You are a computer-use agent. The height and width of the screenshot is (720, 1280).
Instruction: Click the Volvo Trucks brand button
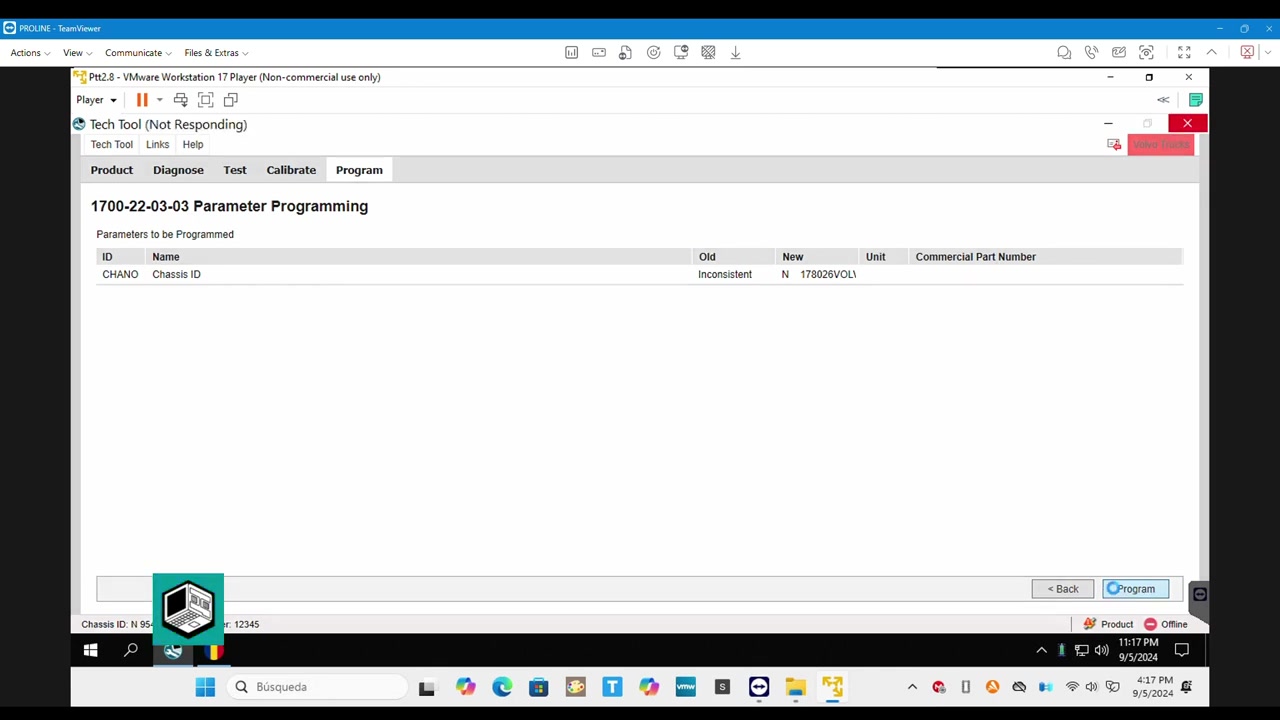click(x=1160, y=145)
